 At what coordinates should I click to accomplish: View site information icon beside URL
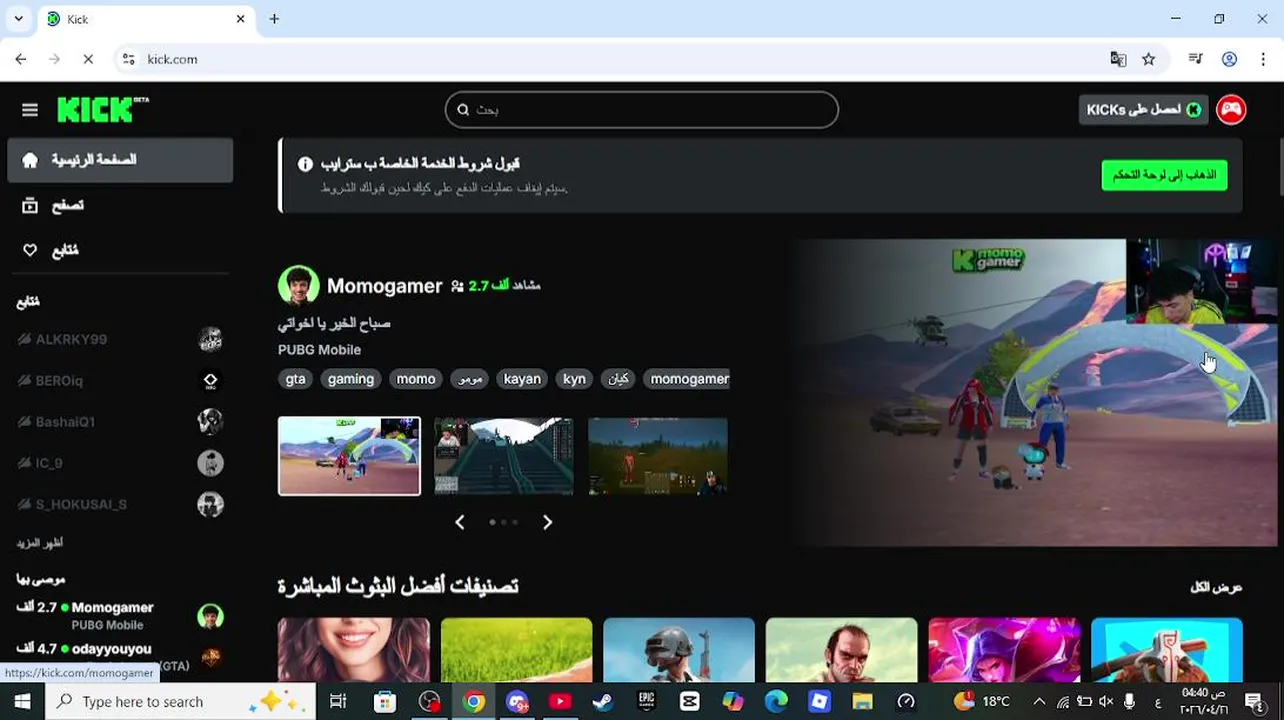click(128, 59)
